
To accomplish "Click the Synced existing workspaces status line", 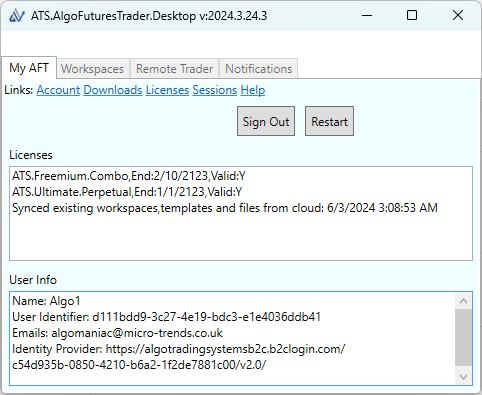I will point(225,208).
